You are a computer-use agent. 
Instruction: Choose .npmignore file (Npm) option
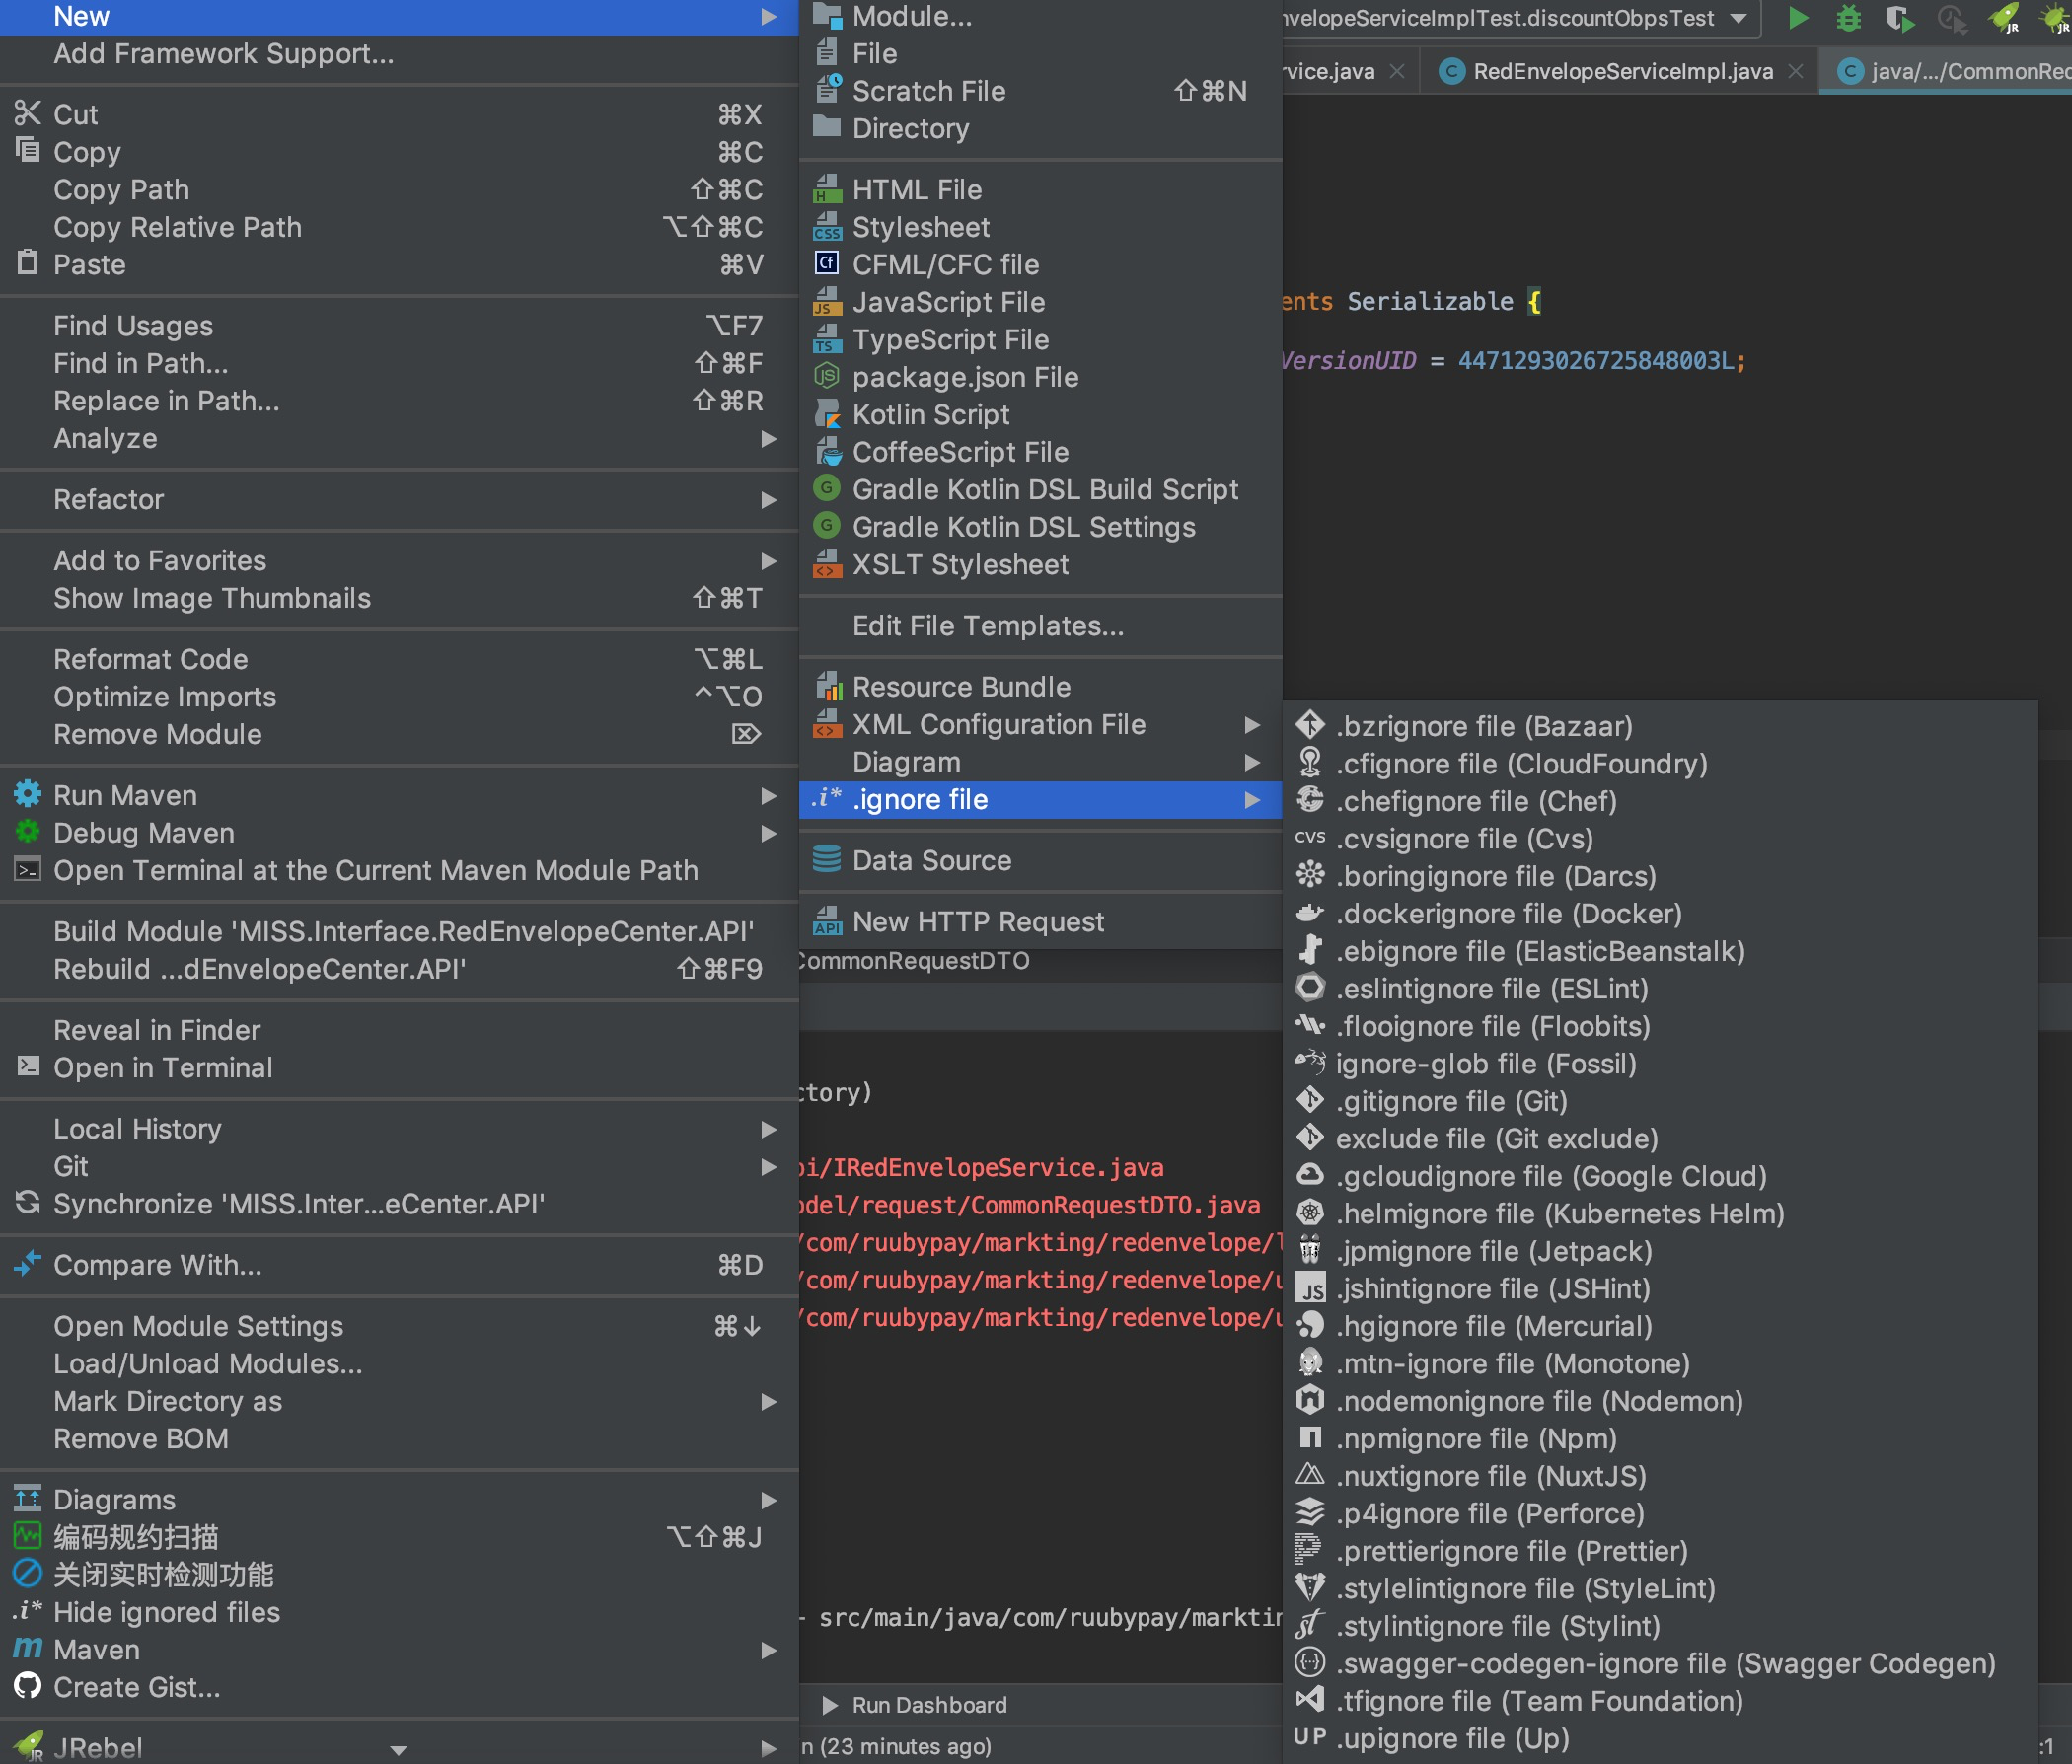coord(1476,1439)
